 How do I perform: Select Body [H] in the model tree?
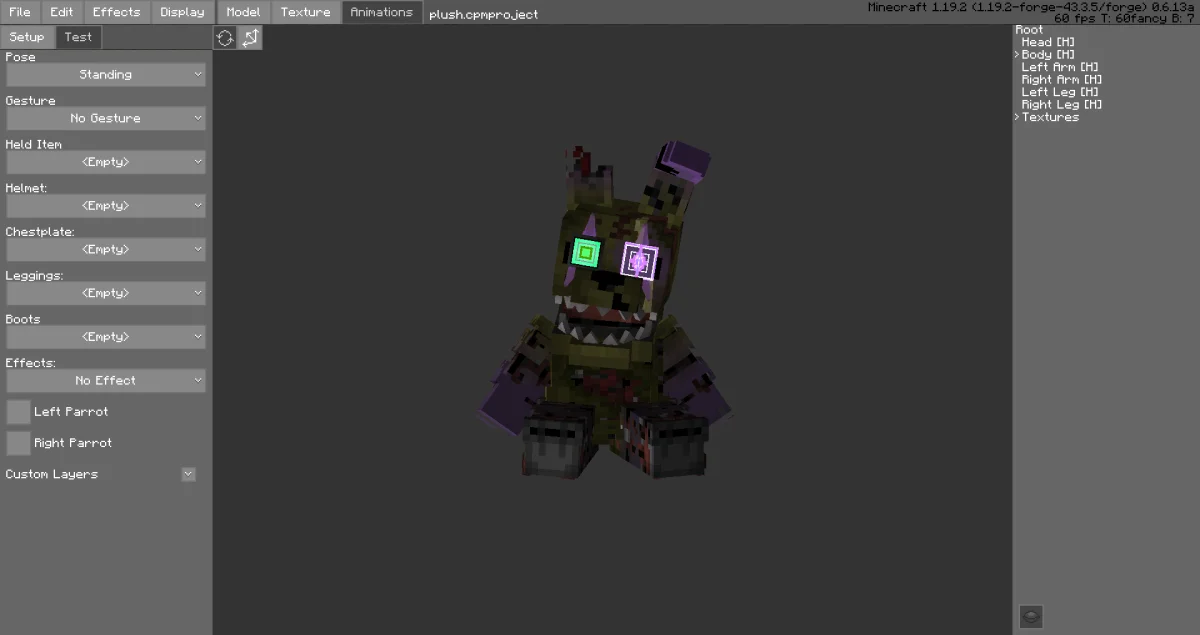point(1048,55)
